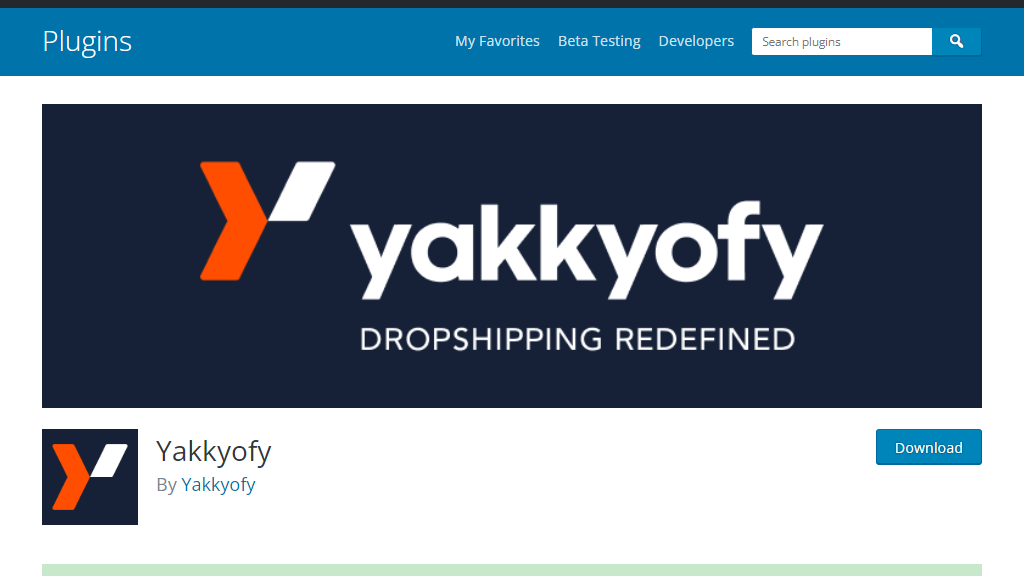Visit the author Yakkyofy profile link
The width and height of the screenshot is (1024, 576).
218,485
